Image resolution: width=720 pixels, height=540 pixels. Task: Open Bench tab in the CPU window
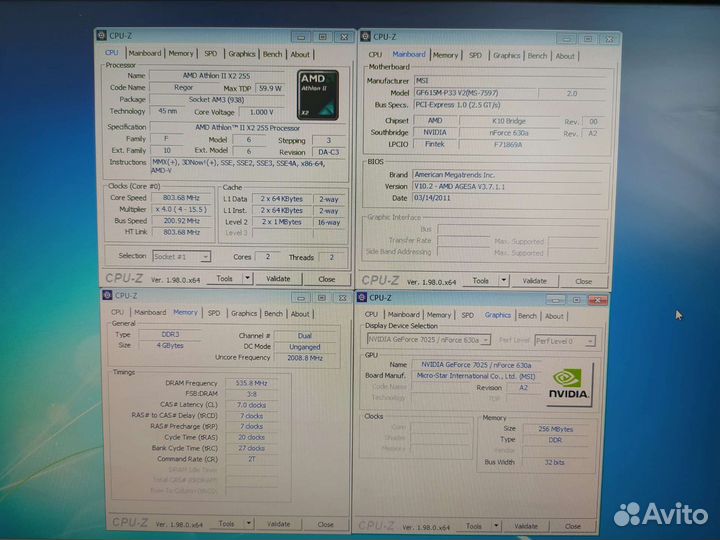click(272, 54)
